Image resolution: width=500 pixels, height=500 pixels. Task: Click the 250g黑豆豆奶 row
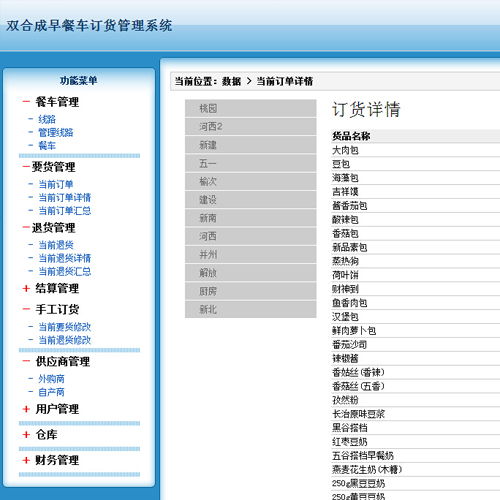point(416,483)
